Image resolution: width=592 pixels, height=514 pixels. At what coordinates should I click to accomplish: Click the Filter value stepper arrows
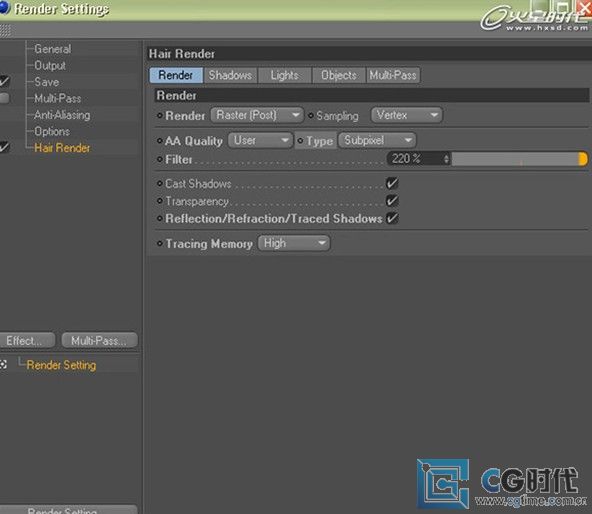coord(446,159)
